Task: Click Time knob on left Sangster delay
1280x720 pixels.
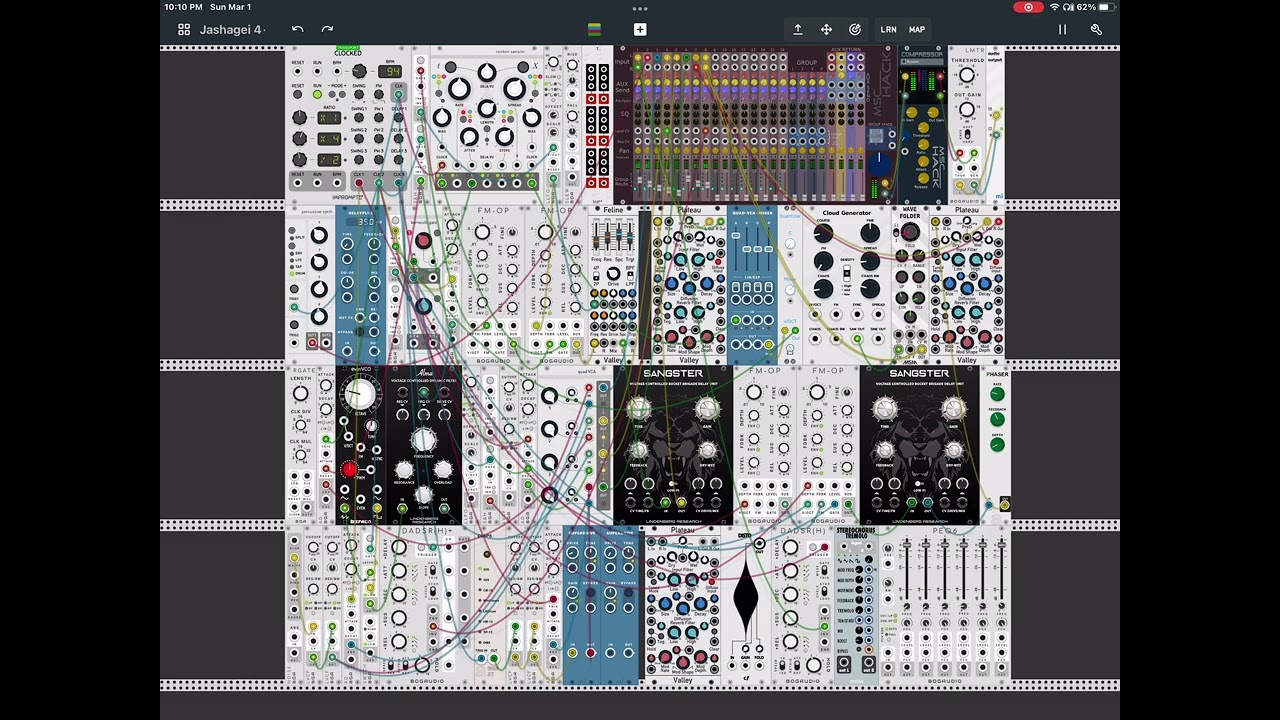Action: coord(639,408)
